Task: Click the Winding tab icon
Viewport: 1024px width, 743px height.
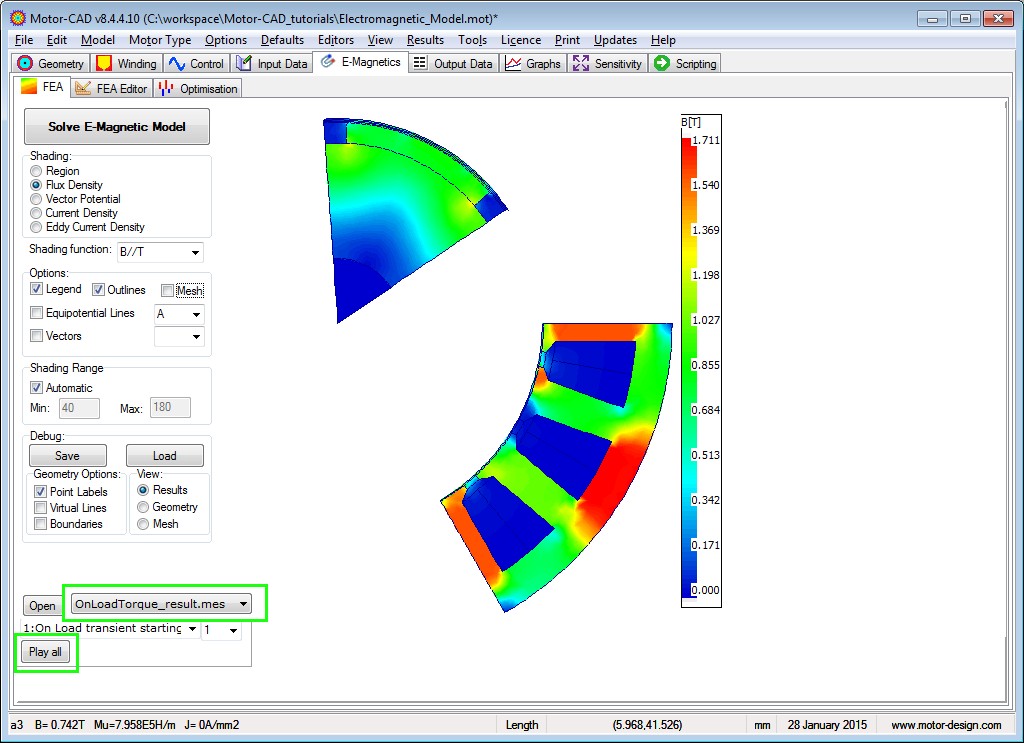Action: click(x=105, y=64)
